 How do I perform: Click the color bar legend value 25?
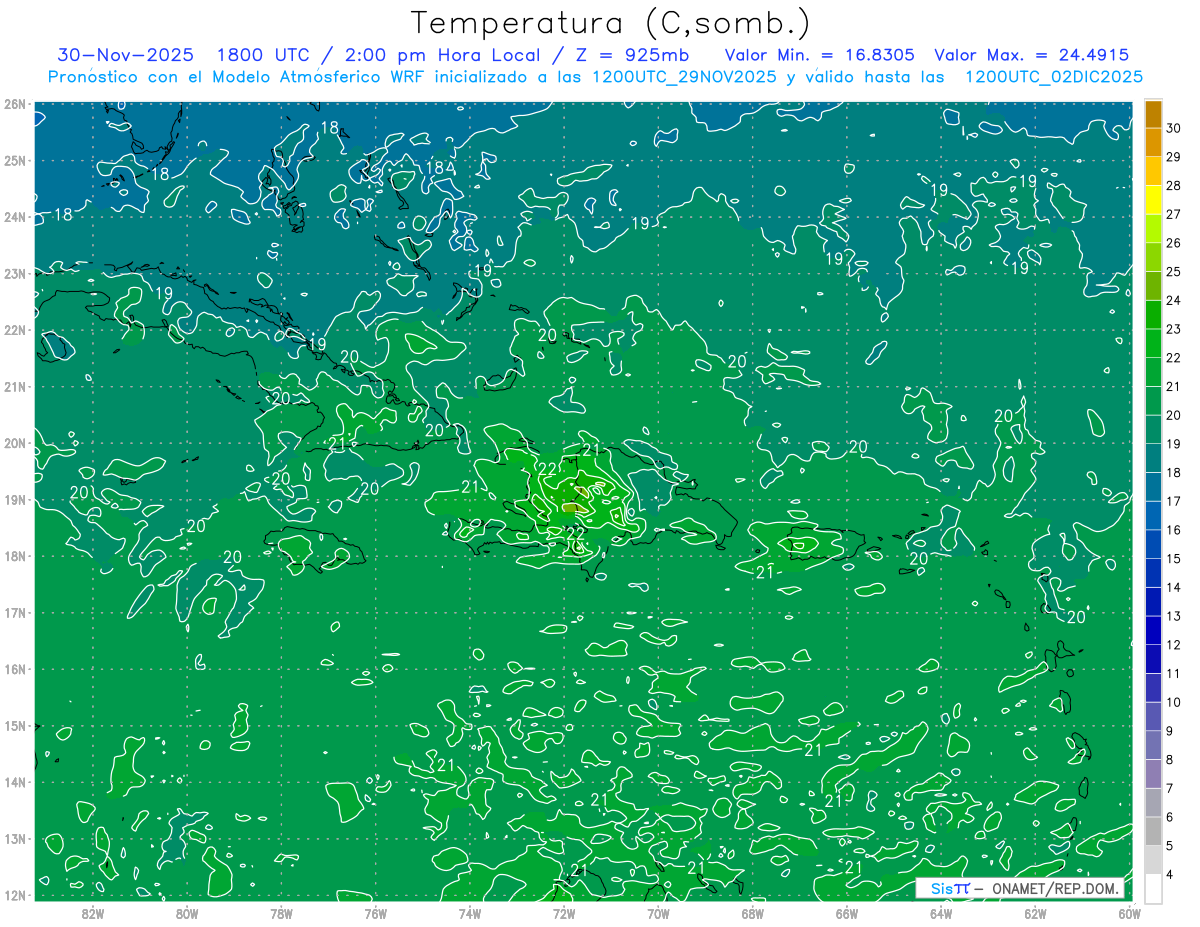(x=1172, y=272)
